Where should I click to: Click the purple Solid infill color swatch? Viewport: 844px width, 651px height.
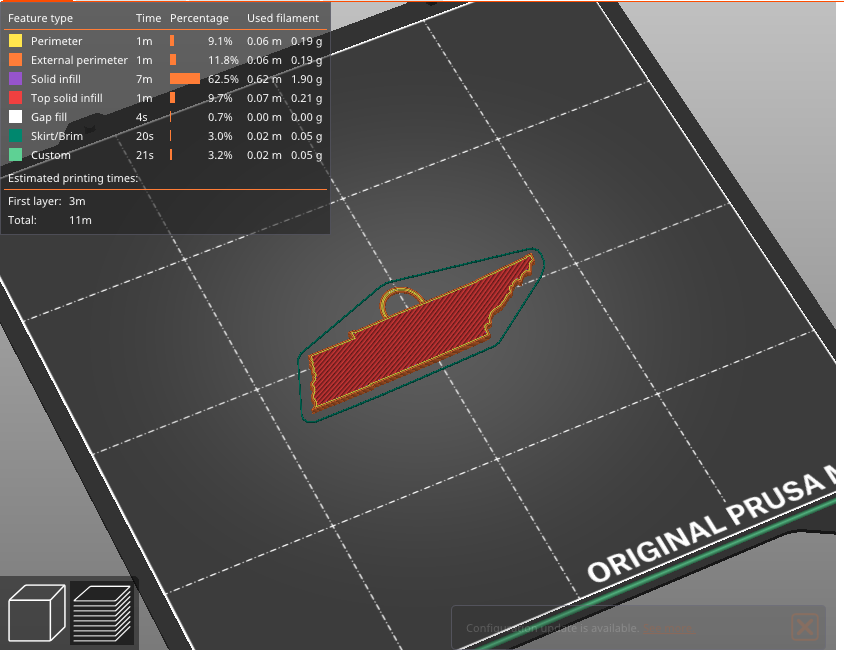[16, 79]
